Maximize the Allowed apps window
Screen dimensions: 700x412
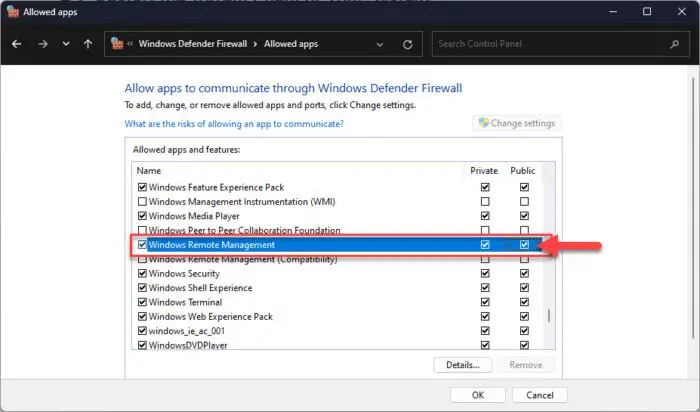coord(647,12)
